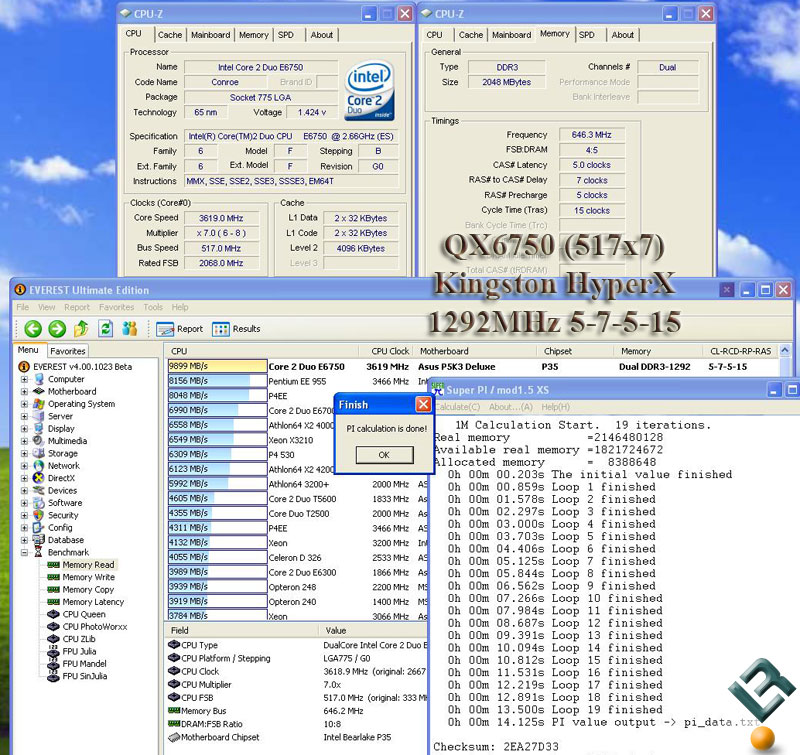Select the Computer node icon in tree
This screenshot has width=800, height=755.
point(39,379)
